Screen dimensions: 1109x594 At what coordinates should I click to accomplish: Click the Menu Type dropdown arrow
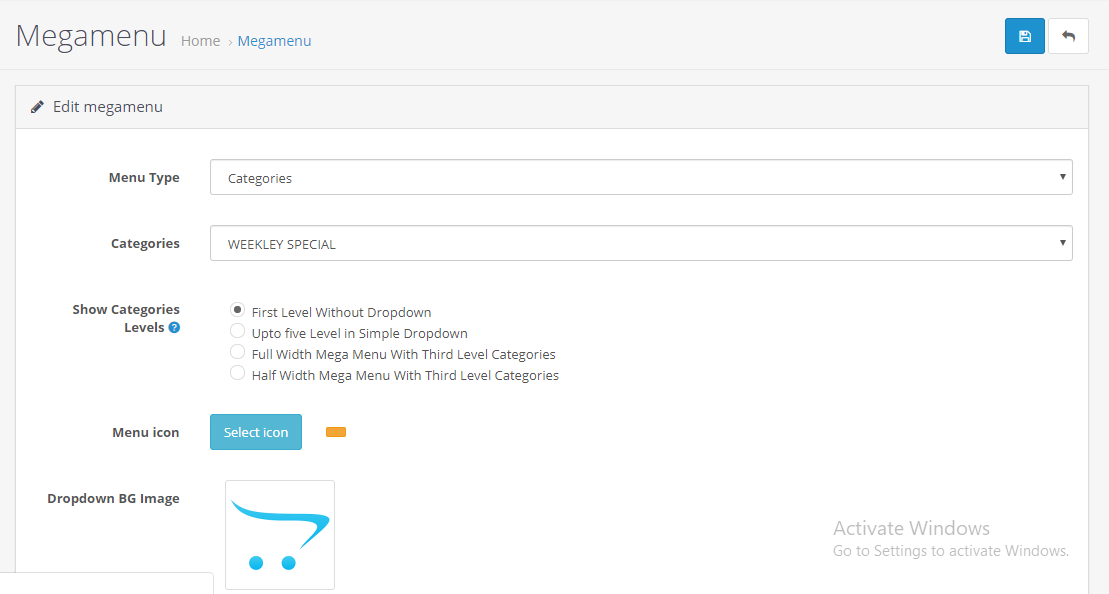pyautogui.click(x=1062, y=177)
